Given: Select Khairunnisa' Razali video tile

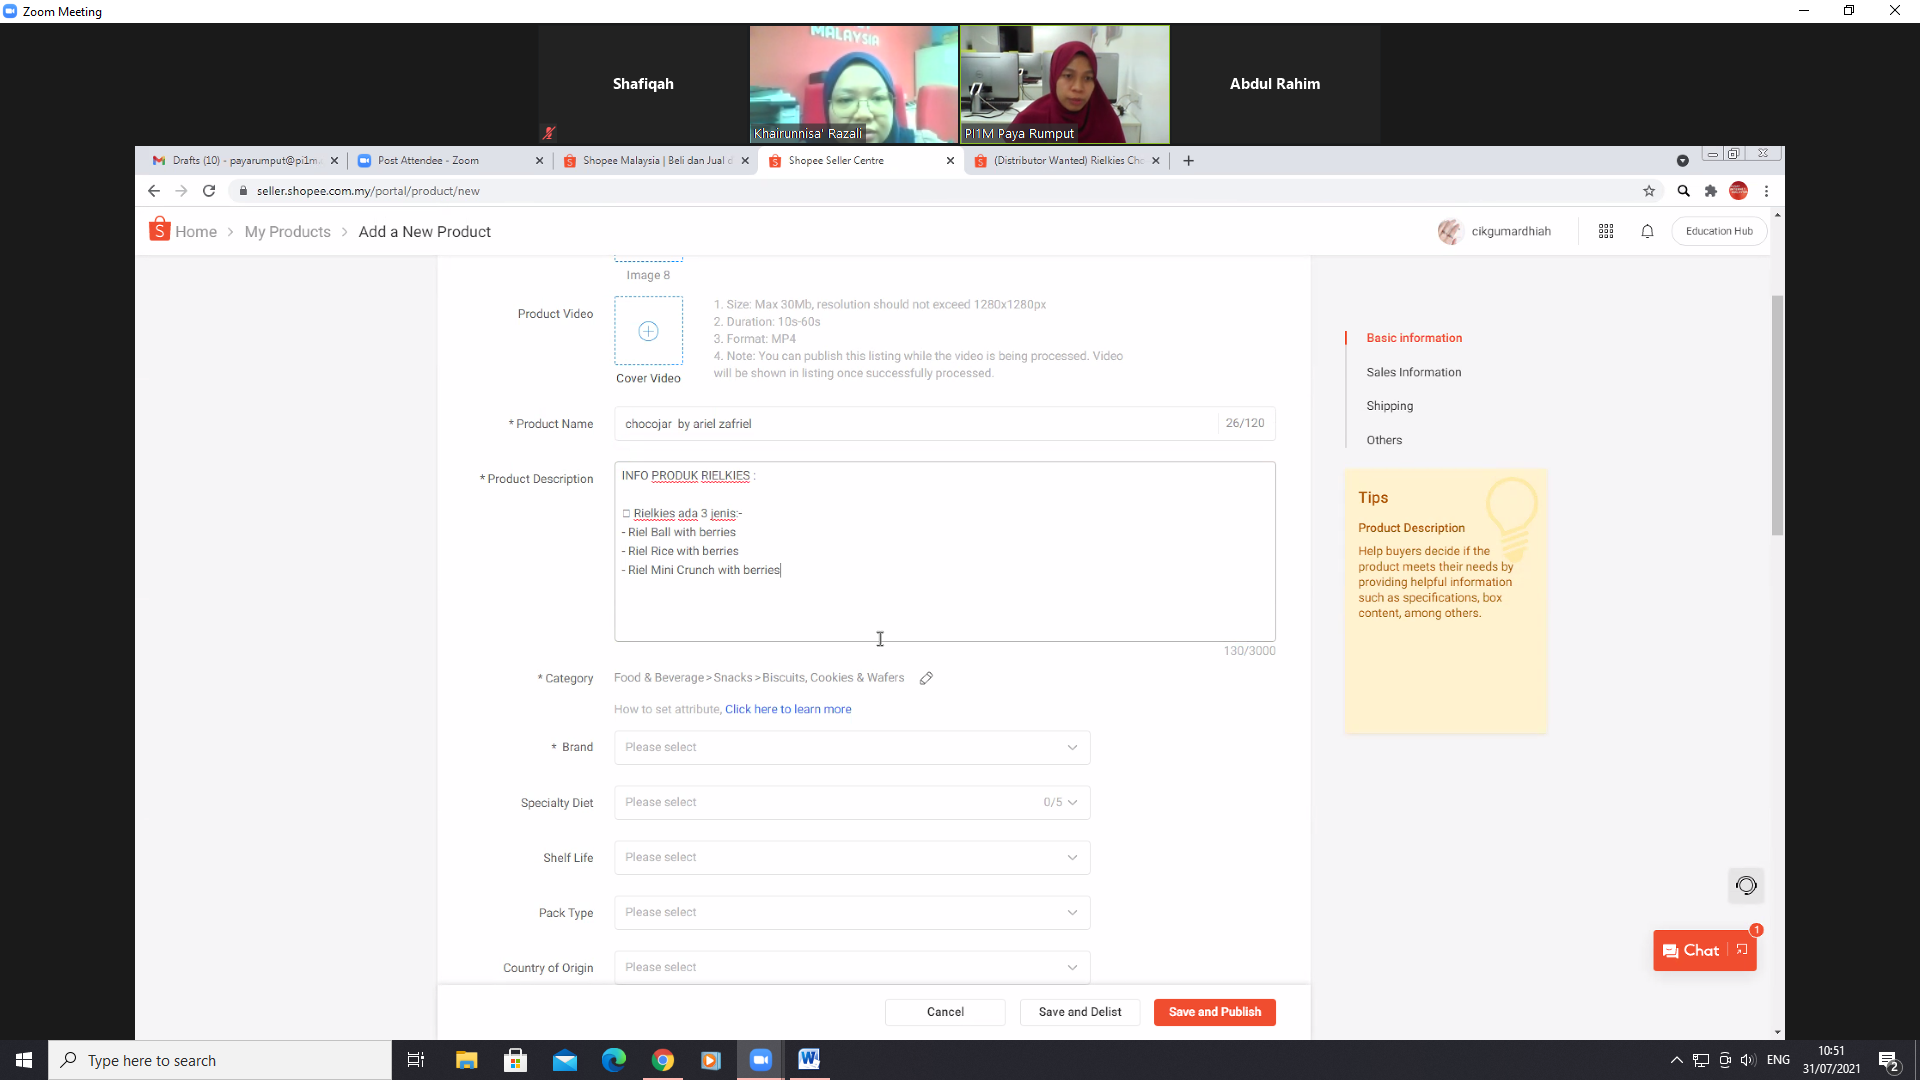Looking at the screenshot, I should [x=853, y=84].
